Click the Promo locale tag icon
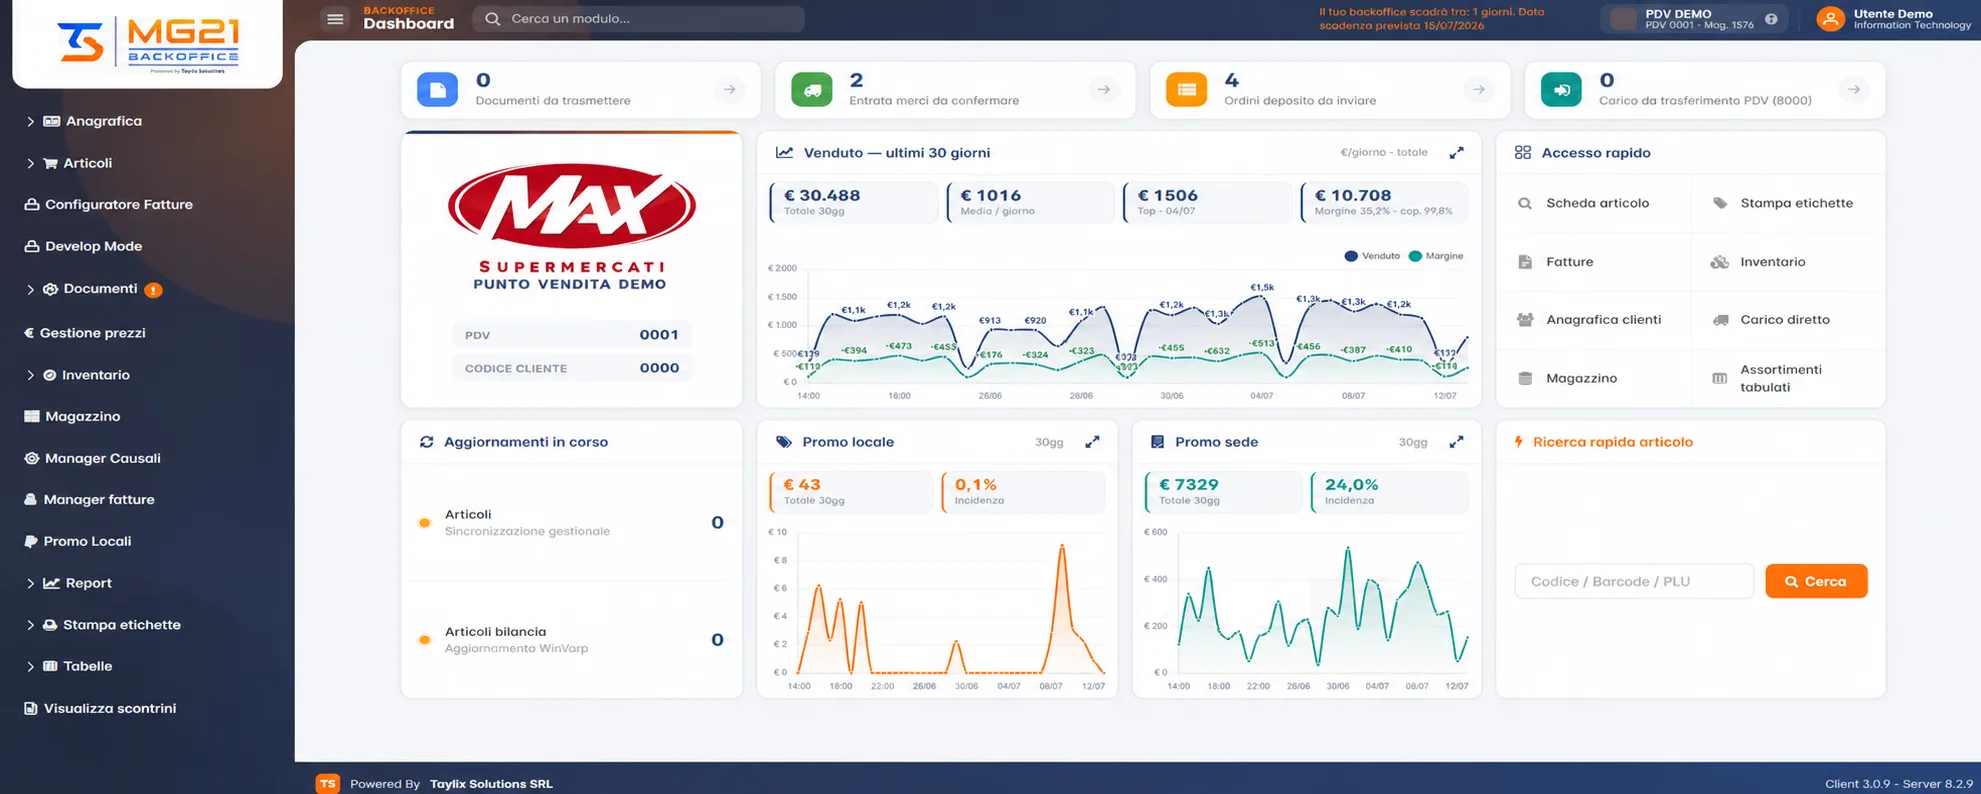Viewport: 1981px width, 794px height. point(784,442)
